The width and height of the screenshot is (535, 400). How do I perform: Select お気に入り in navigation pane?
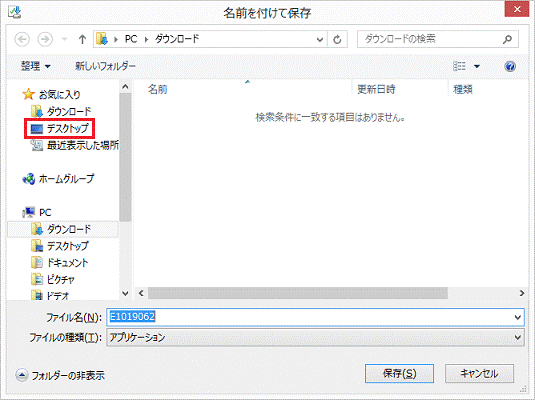(x=59, y=95)
